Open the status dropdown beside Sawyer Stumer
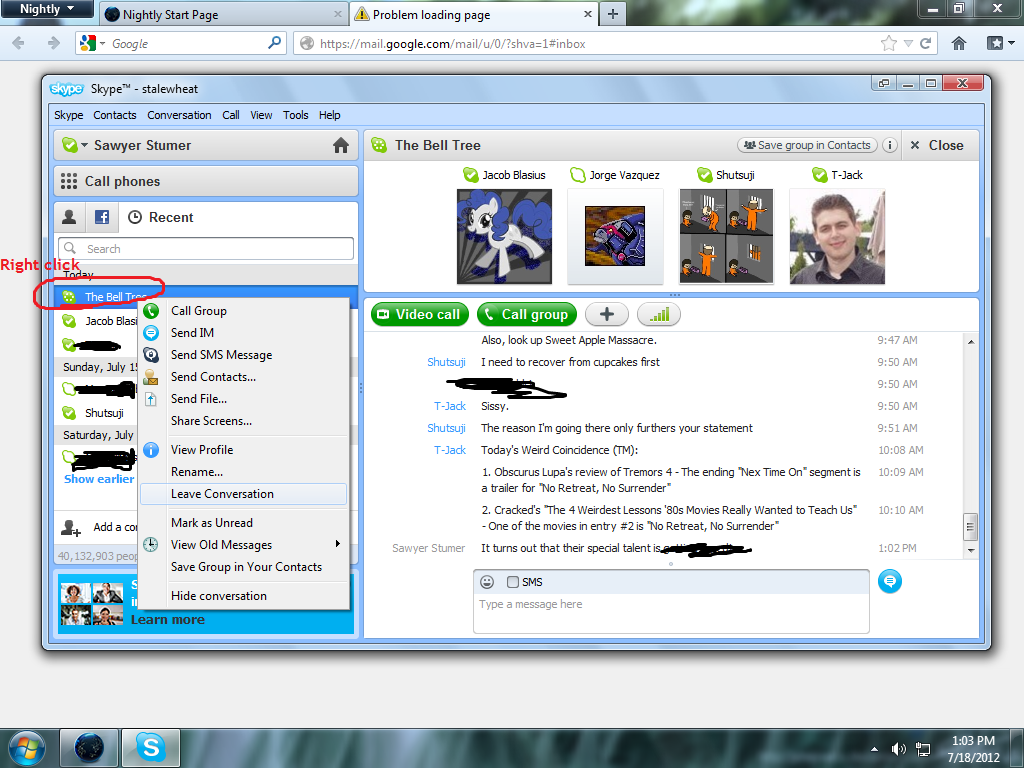1024x768 pixels. 84,145
